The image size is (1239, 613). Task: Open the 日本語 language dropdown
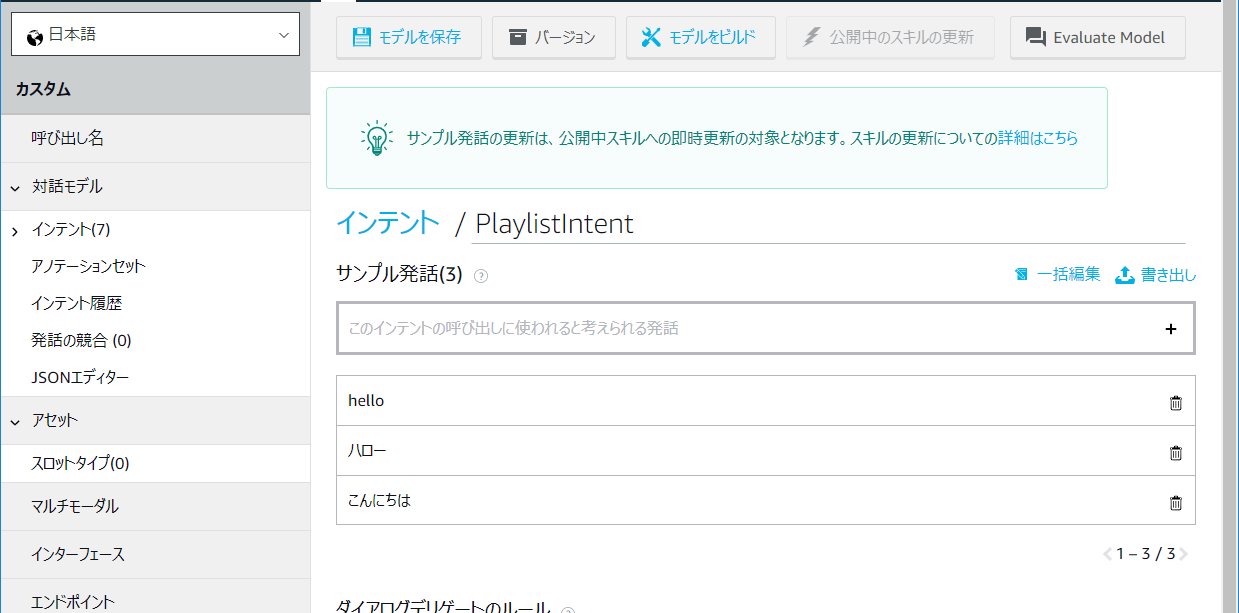(x=155, y=35)
